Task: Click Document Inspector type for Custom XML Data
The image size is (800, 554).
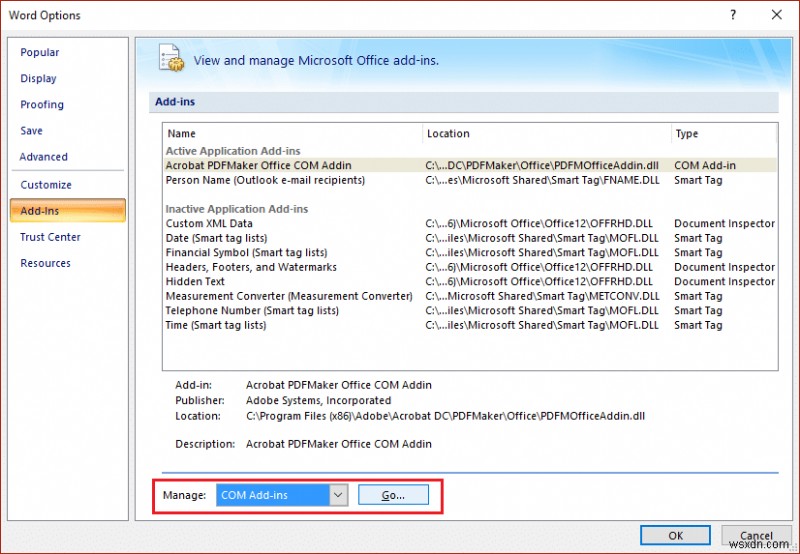Action: pyautogui.click(x=724, y=223)
